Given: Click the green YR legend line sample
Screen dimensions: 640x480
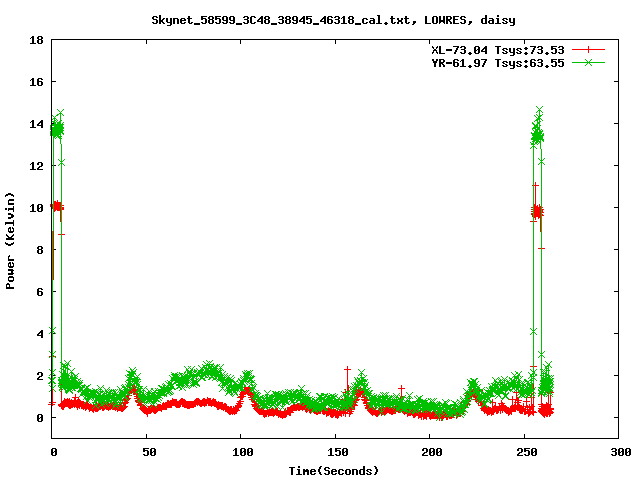Looking at the screenshot, I should [588, 62].
